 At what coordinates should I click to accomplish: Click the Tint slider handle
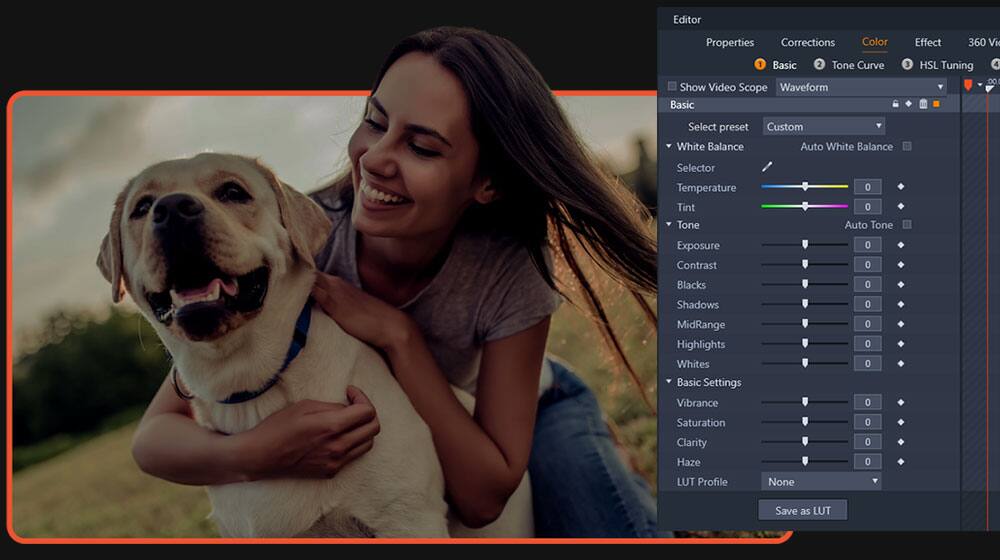coord(805,206)
